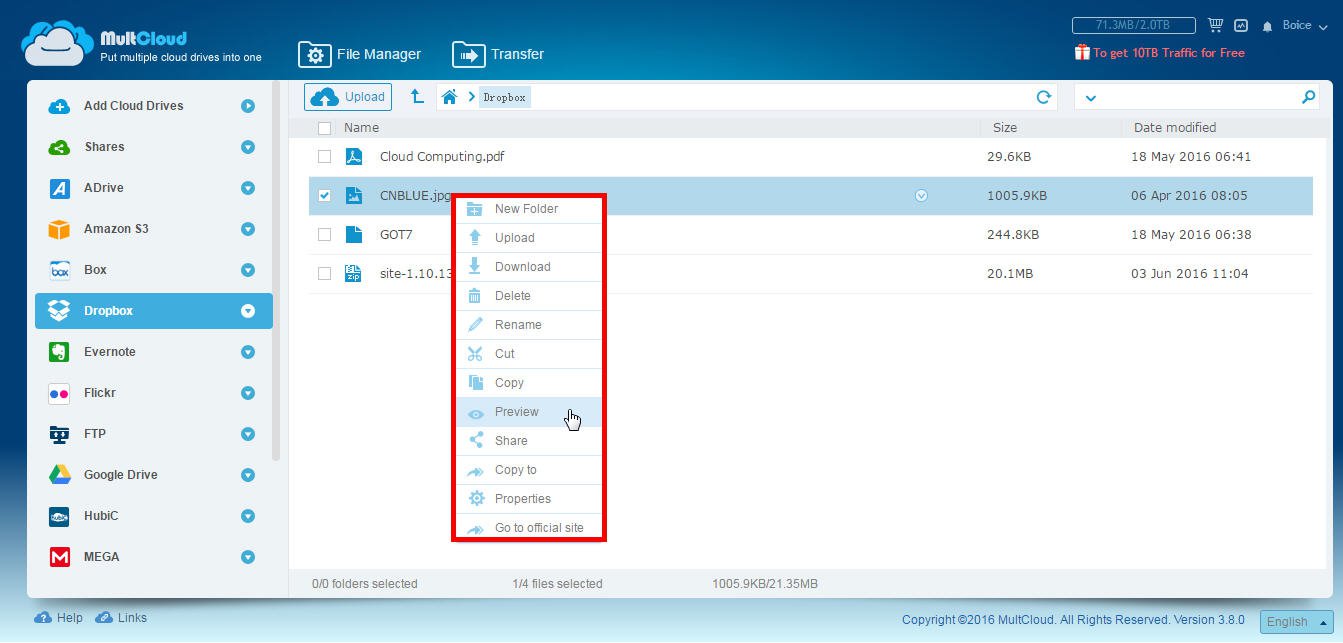Viewport: 1343px width, 643px height.
Task: Uncheck the CNBLUE.jpg checkbox
Action: coord(324,196)
